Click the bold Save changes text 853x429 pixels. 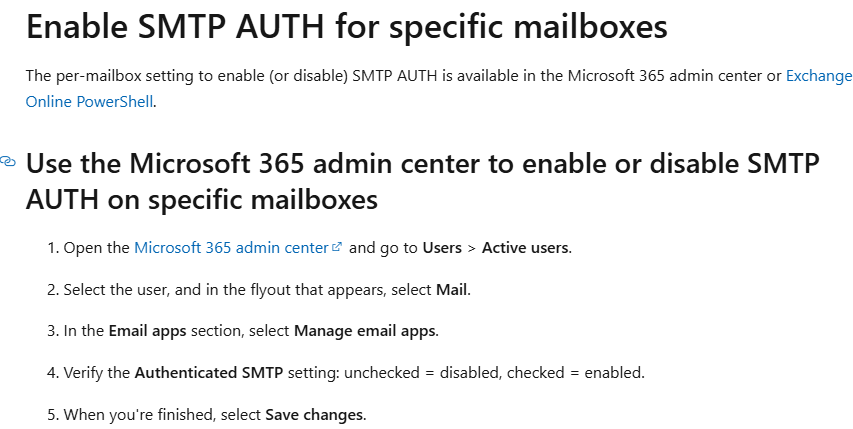(314, 415)
